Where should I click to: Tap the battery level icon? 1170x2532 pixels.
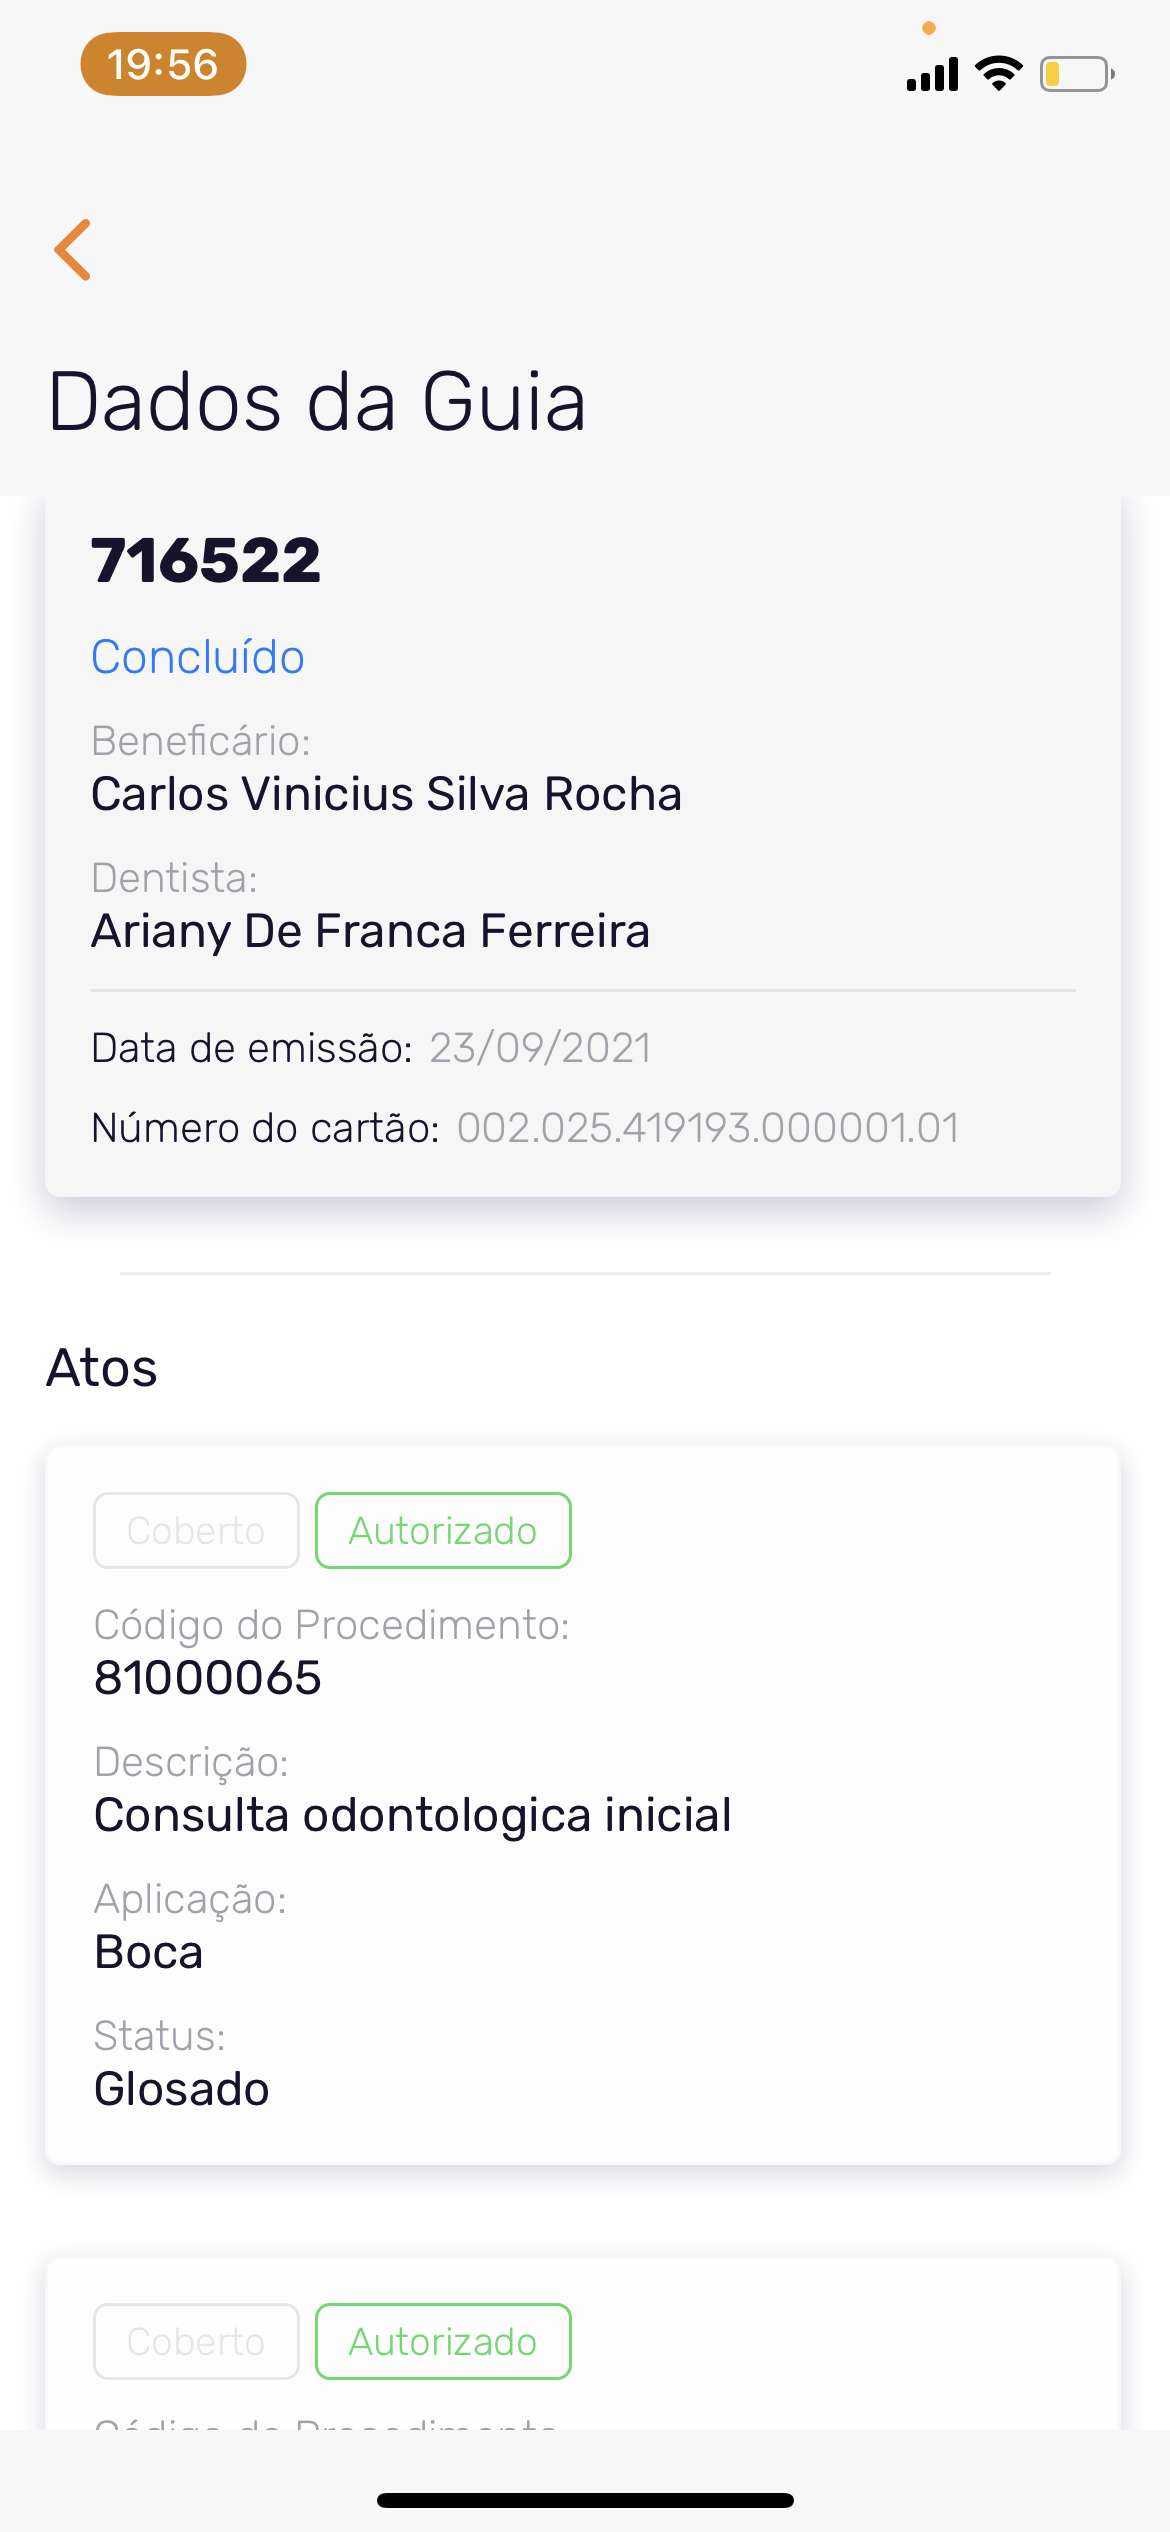[1077, 74]
